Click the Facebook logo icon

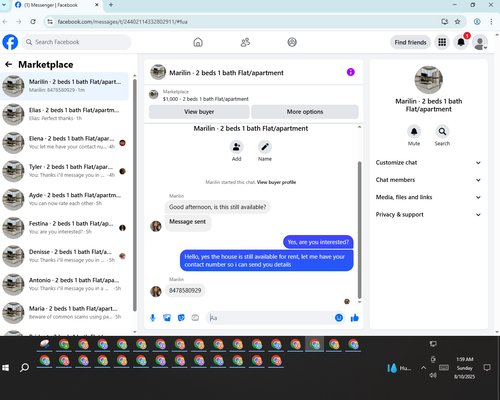10,42
